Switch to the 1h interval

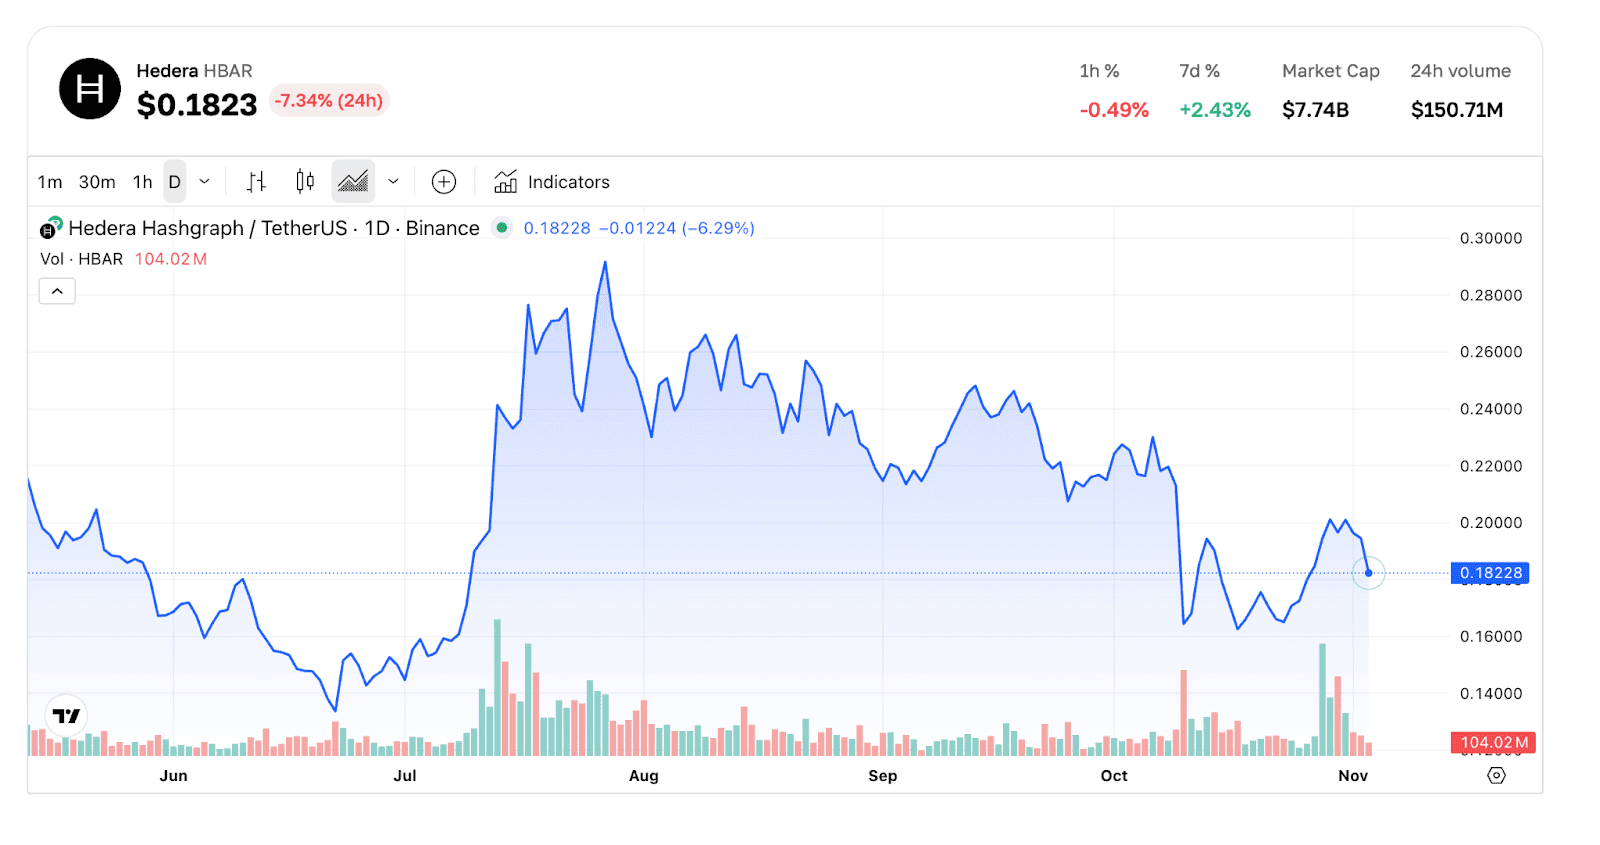[143, 182]
